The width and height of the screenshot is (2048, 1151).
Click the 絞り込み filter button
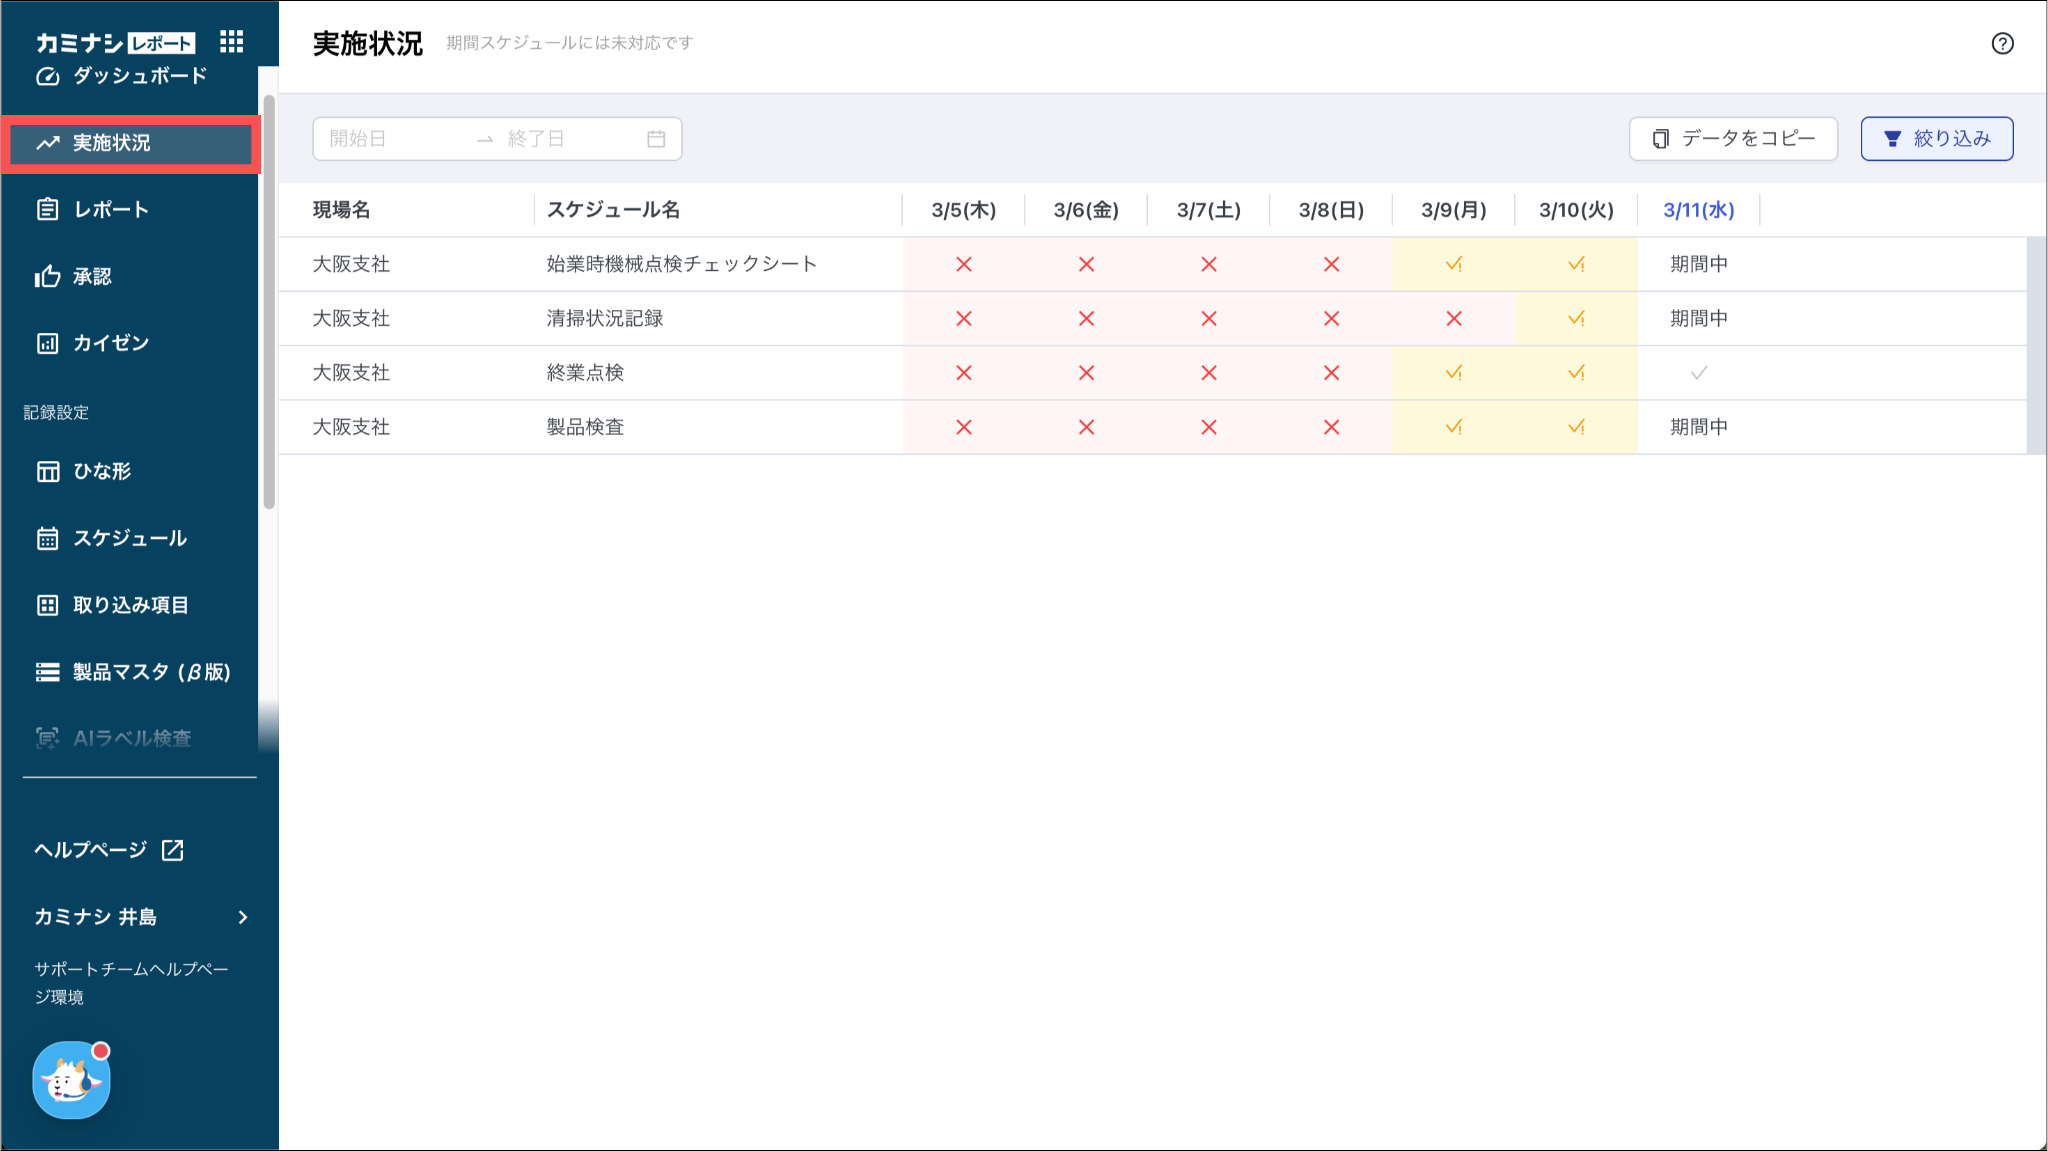click(1936, 139)
